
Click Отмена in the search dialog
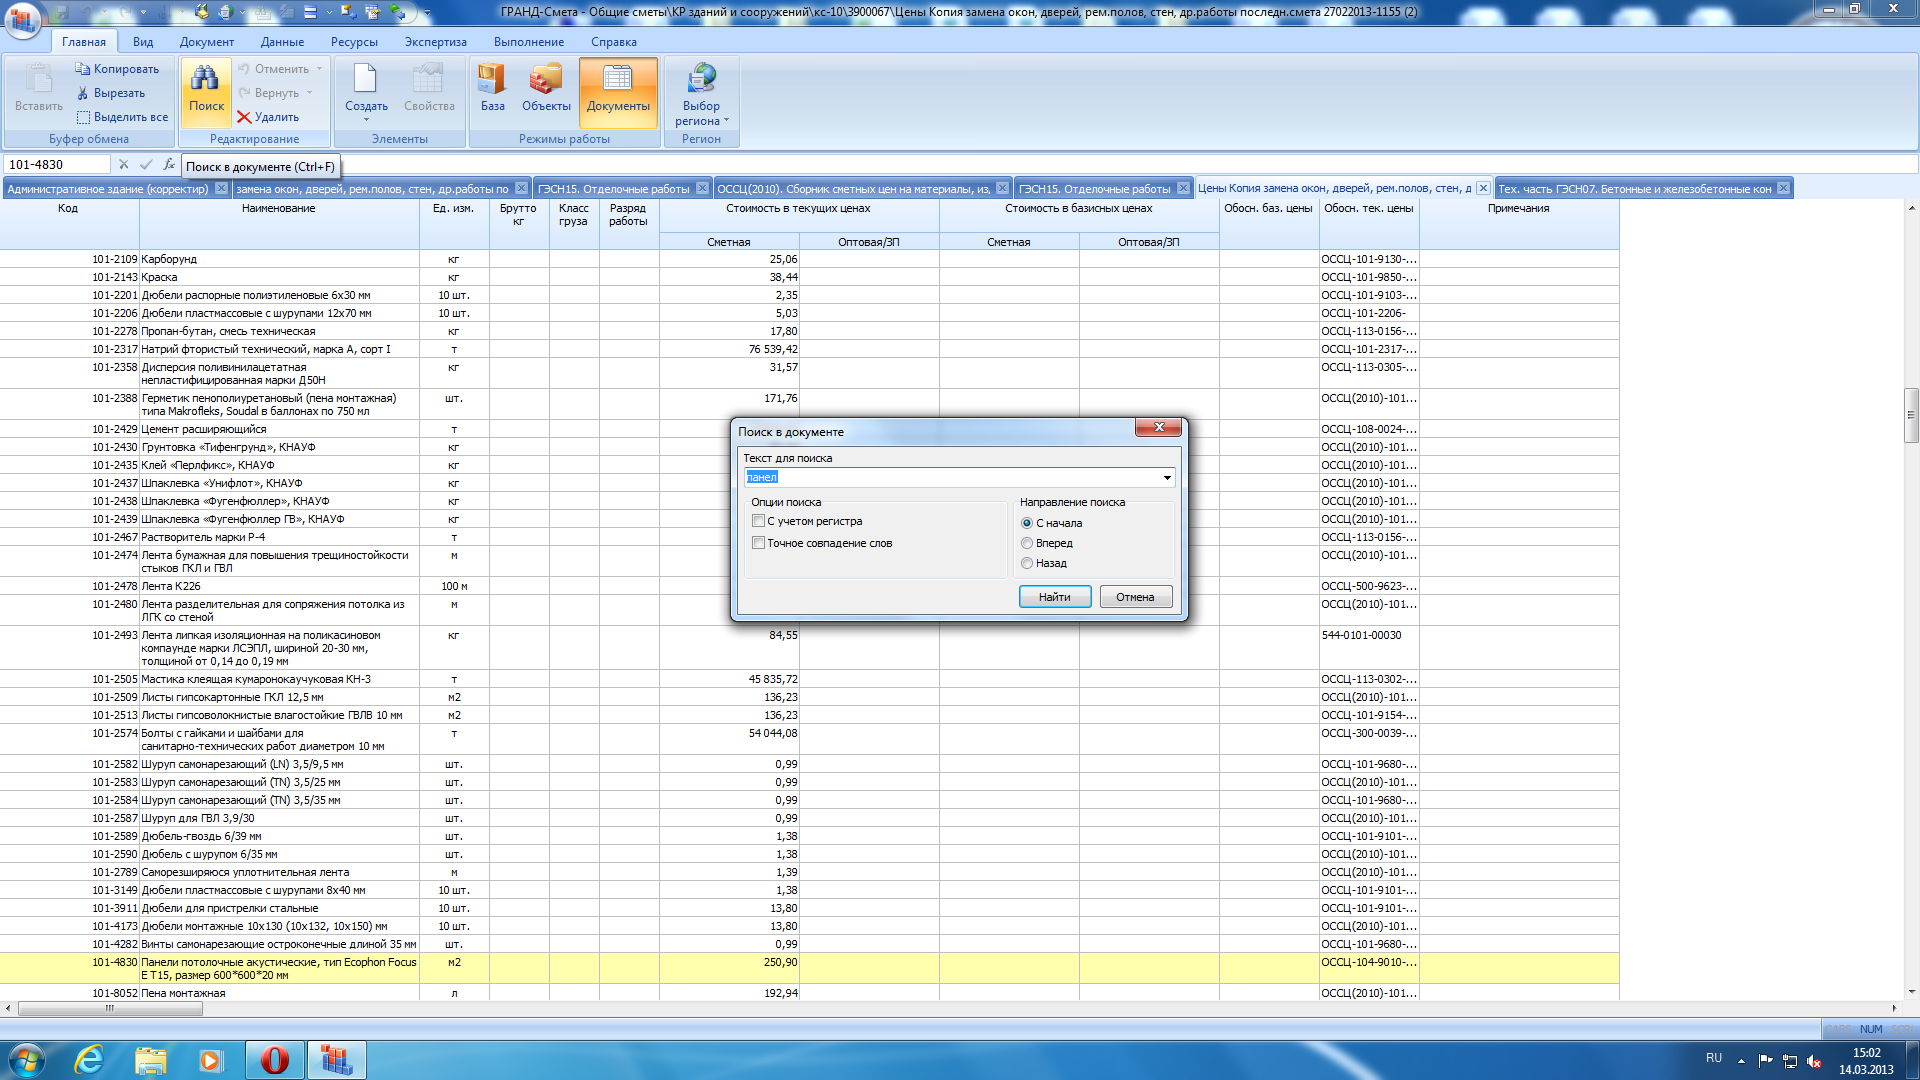[x=1135, y=597]
